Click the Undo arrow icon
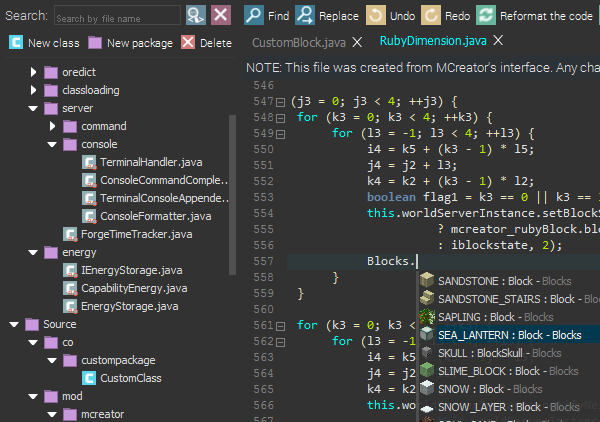Screen dimensions: 600x422 coord(376,15)
